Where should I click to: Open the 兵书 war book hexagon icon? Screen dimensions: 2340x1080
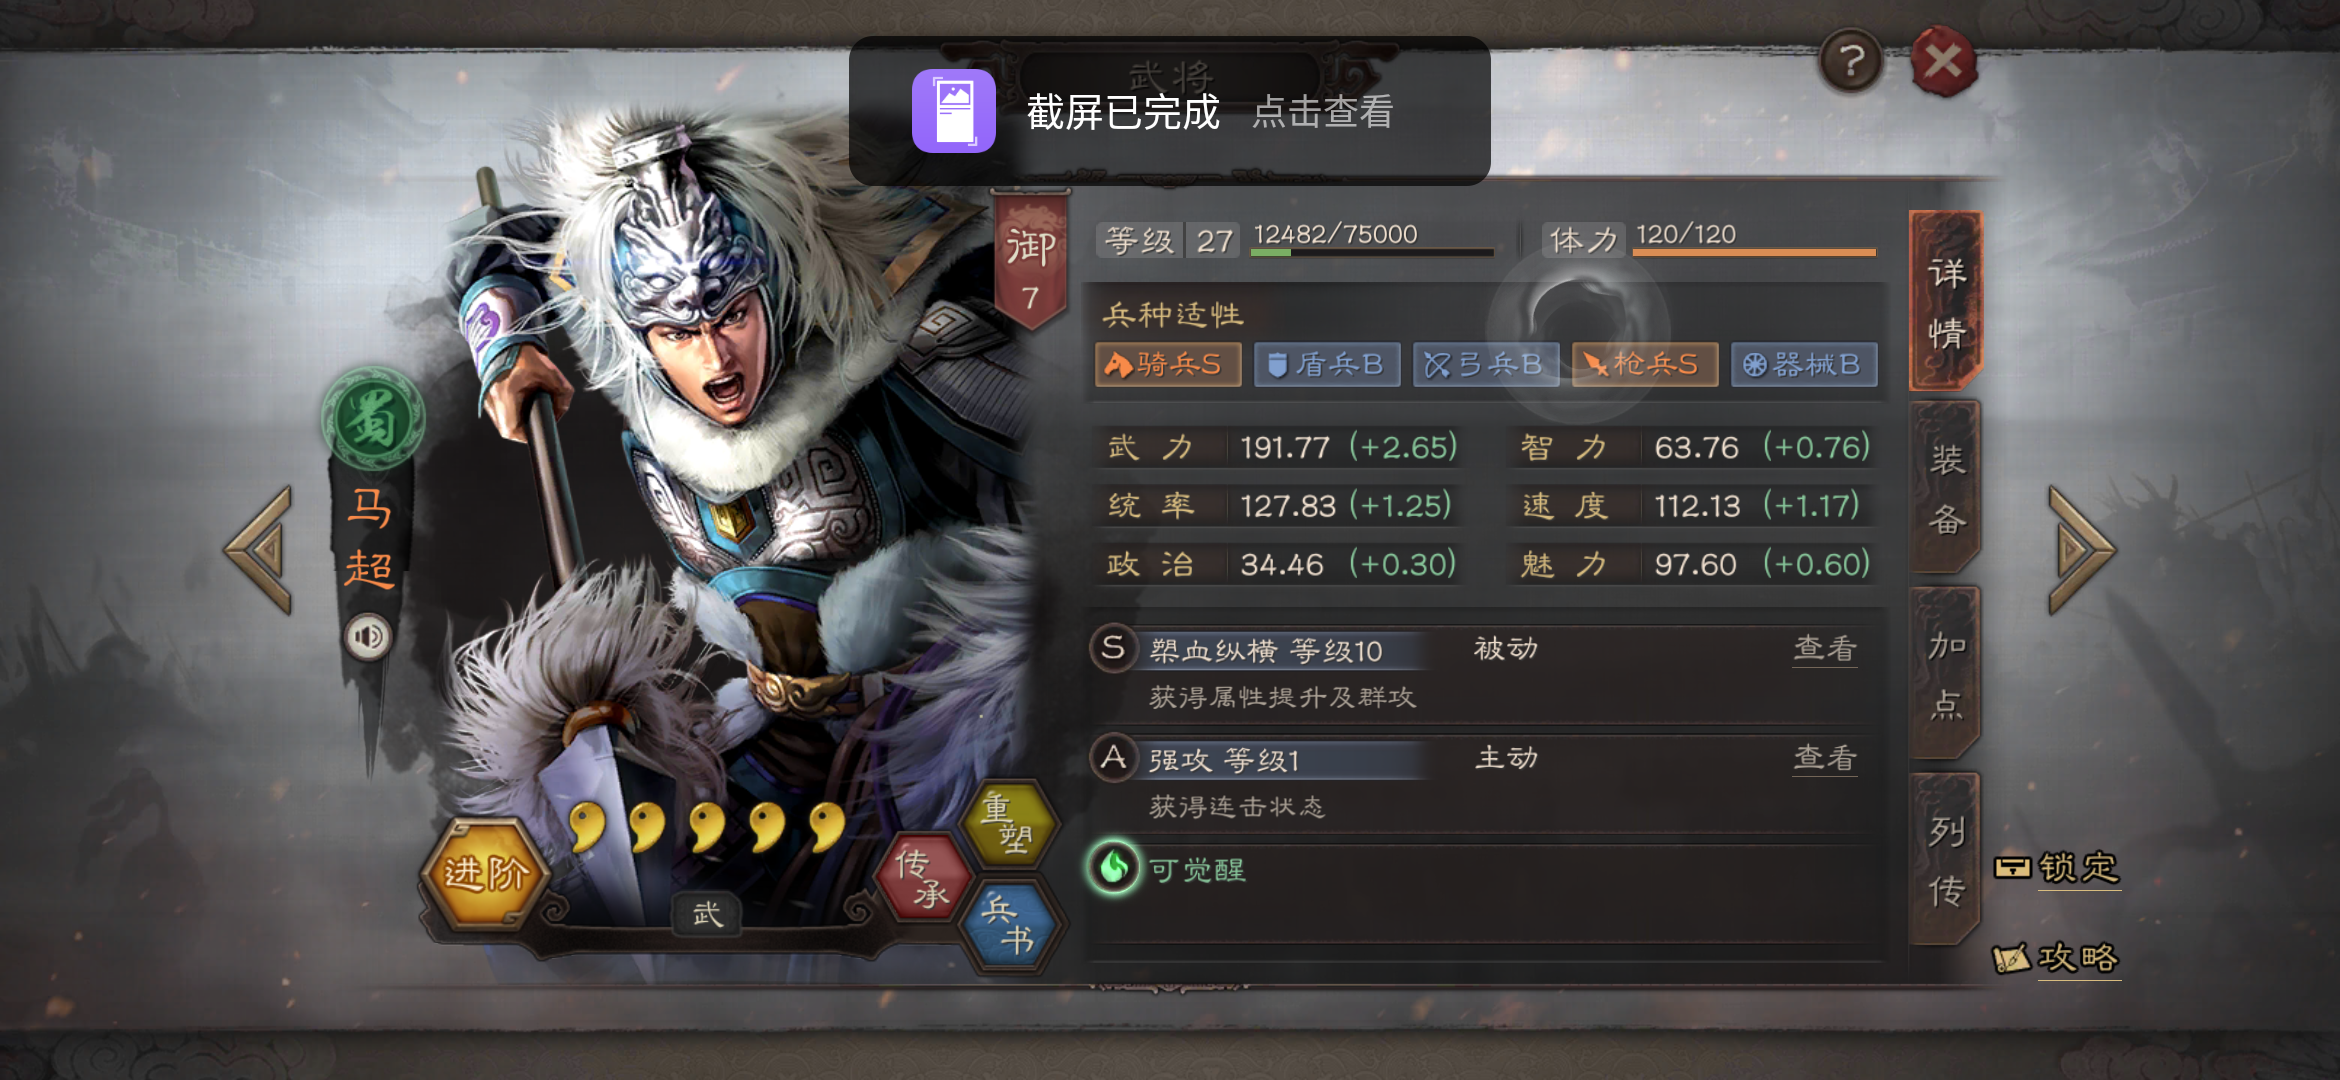pos(1010,925)
